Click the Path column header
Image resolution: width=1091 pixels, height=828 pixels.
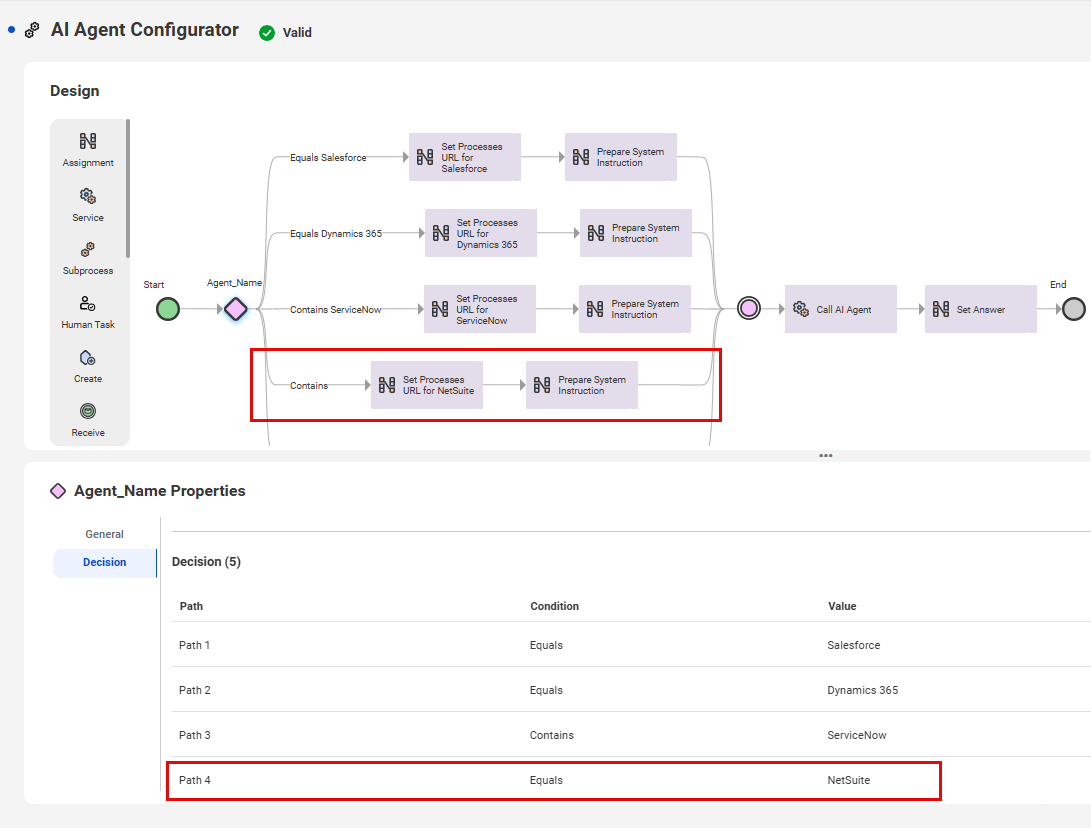coord(191,606)
